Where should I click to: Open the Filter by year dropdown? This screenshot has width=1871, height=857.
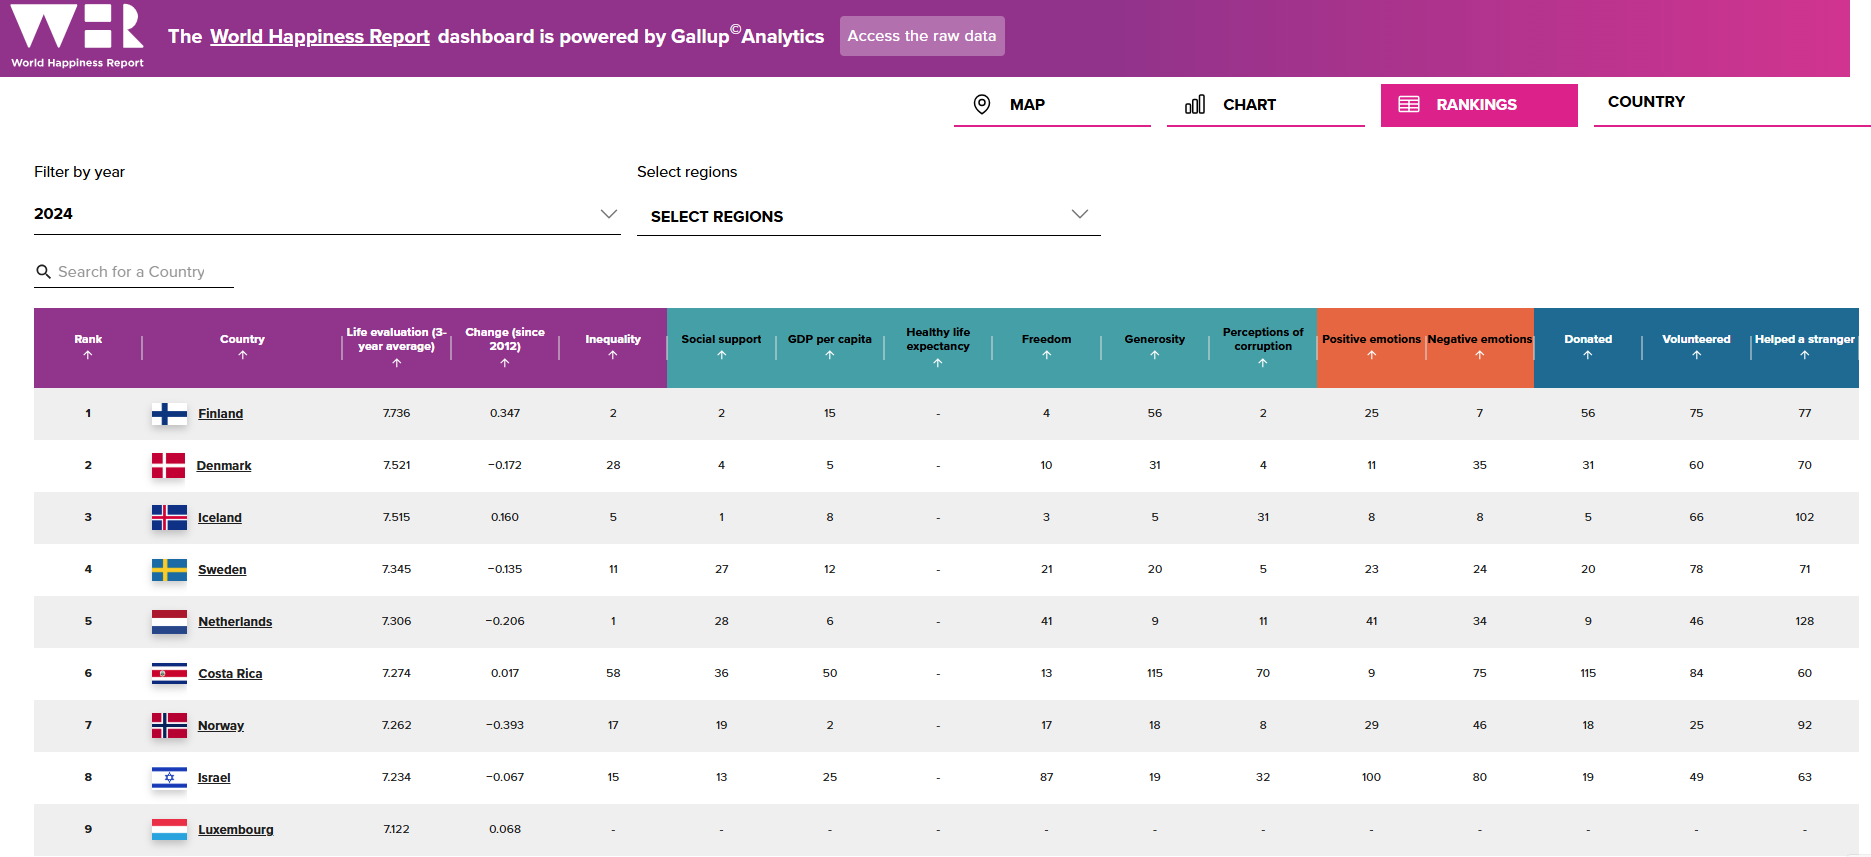(326, 214)
